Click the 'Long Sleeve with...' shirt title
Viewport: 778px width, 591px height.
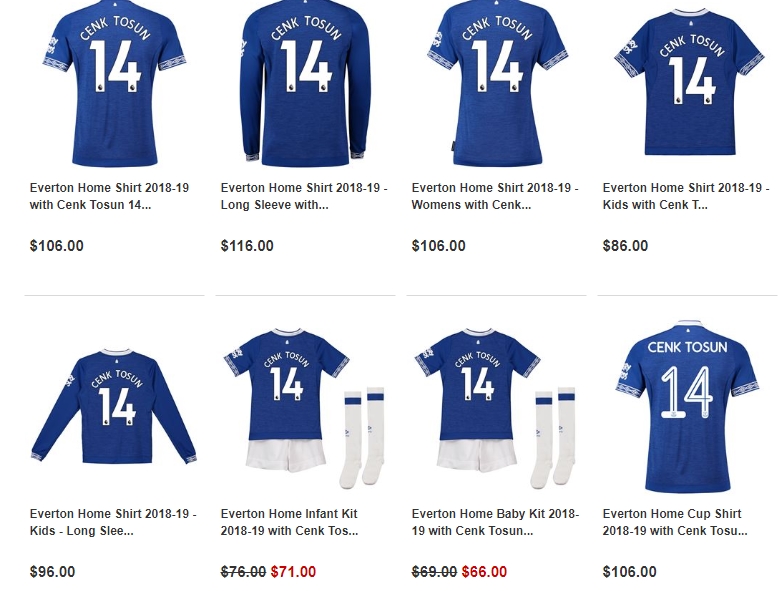tap(304, 196)
